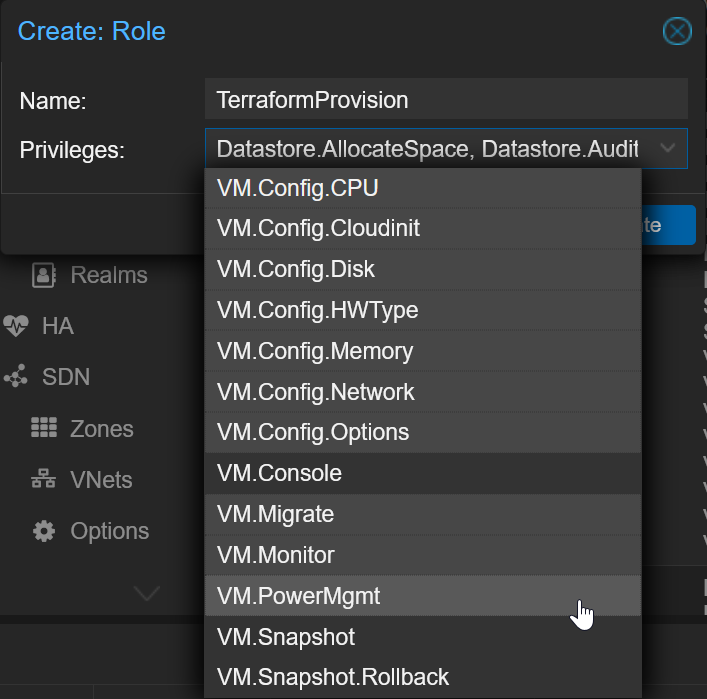Click the Realms icon in sidebar
Screen dimensions: 707x699
pyautogui.click(x=44, y=275)
